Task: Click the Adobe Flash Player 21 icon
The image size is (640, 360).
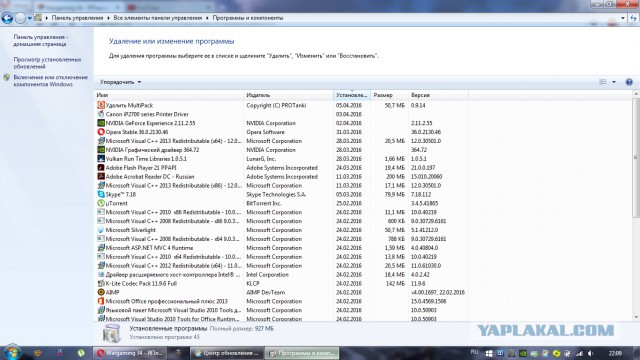Action: 101,167
